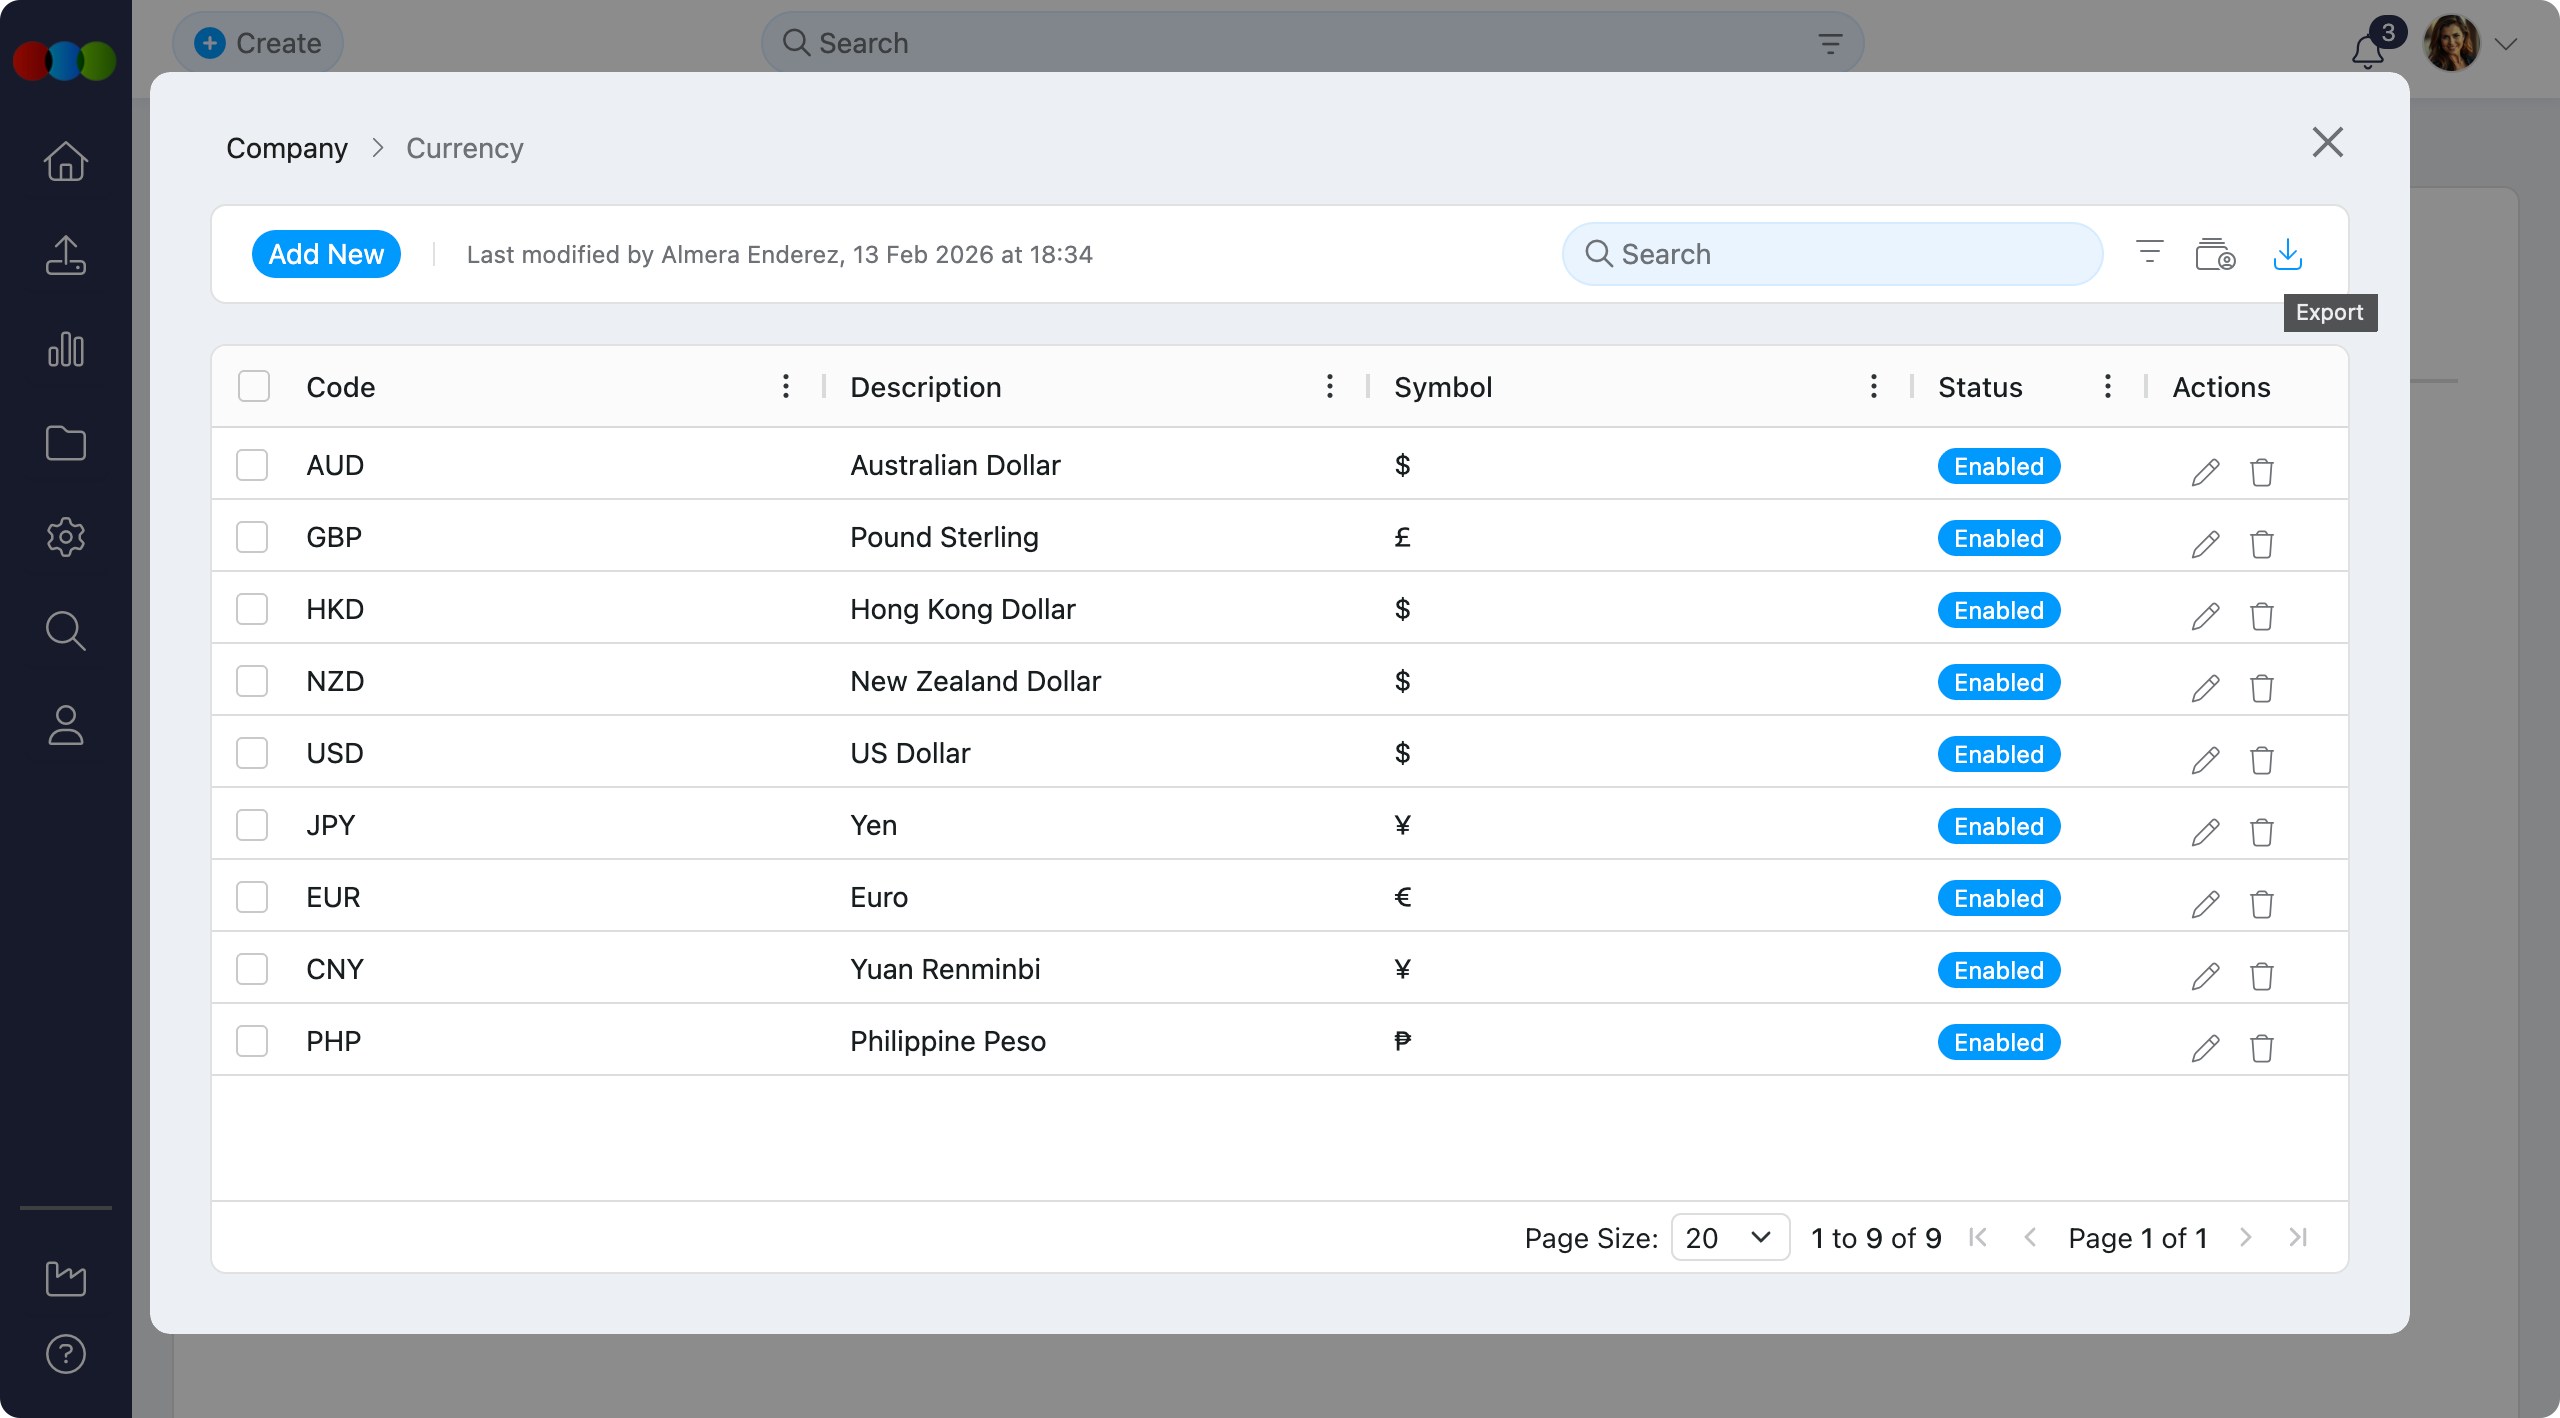Screen dimensions: 2560x1418
Task: Edit the GBP currency row
Action: click(x=2205, y=544)
